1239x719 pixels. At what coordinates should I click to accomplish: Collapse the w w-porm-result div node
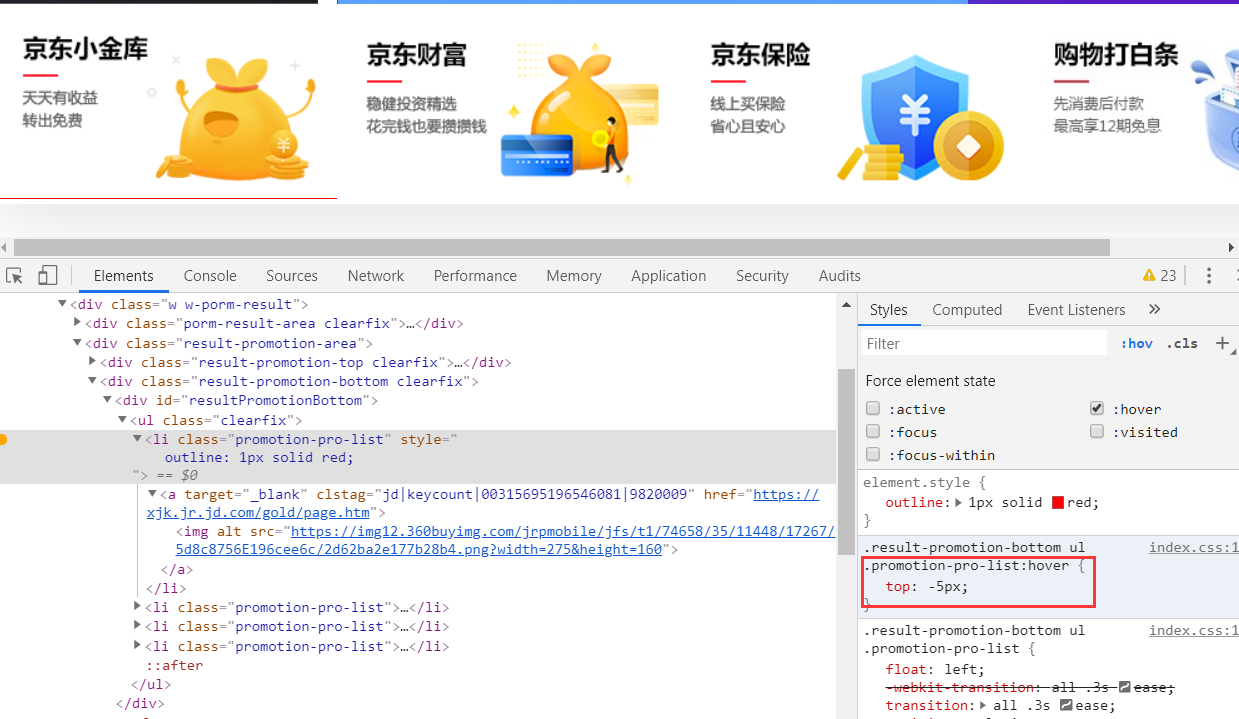click(x=62, y=304)
